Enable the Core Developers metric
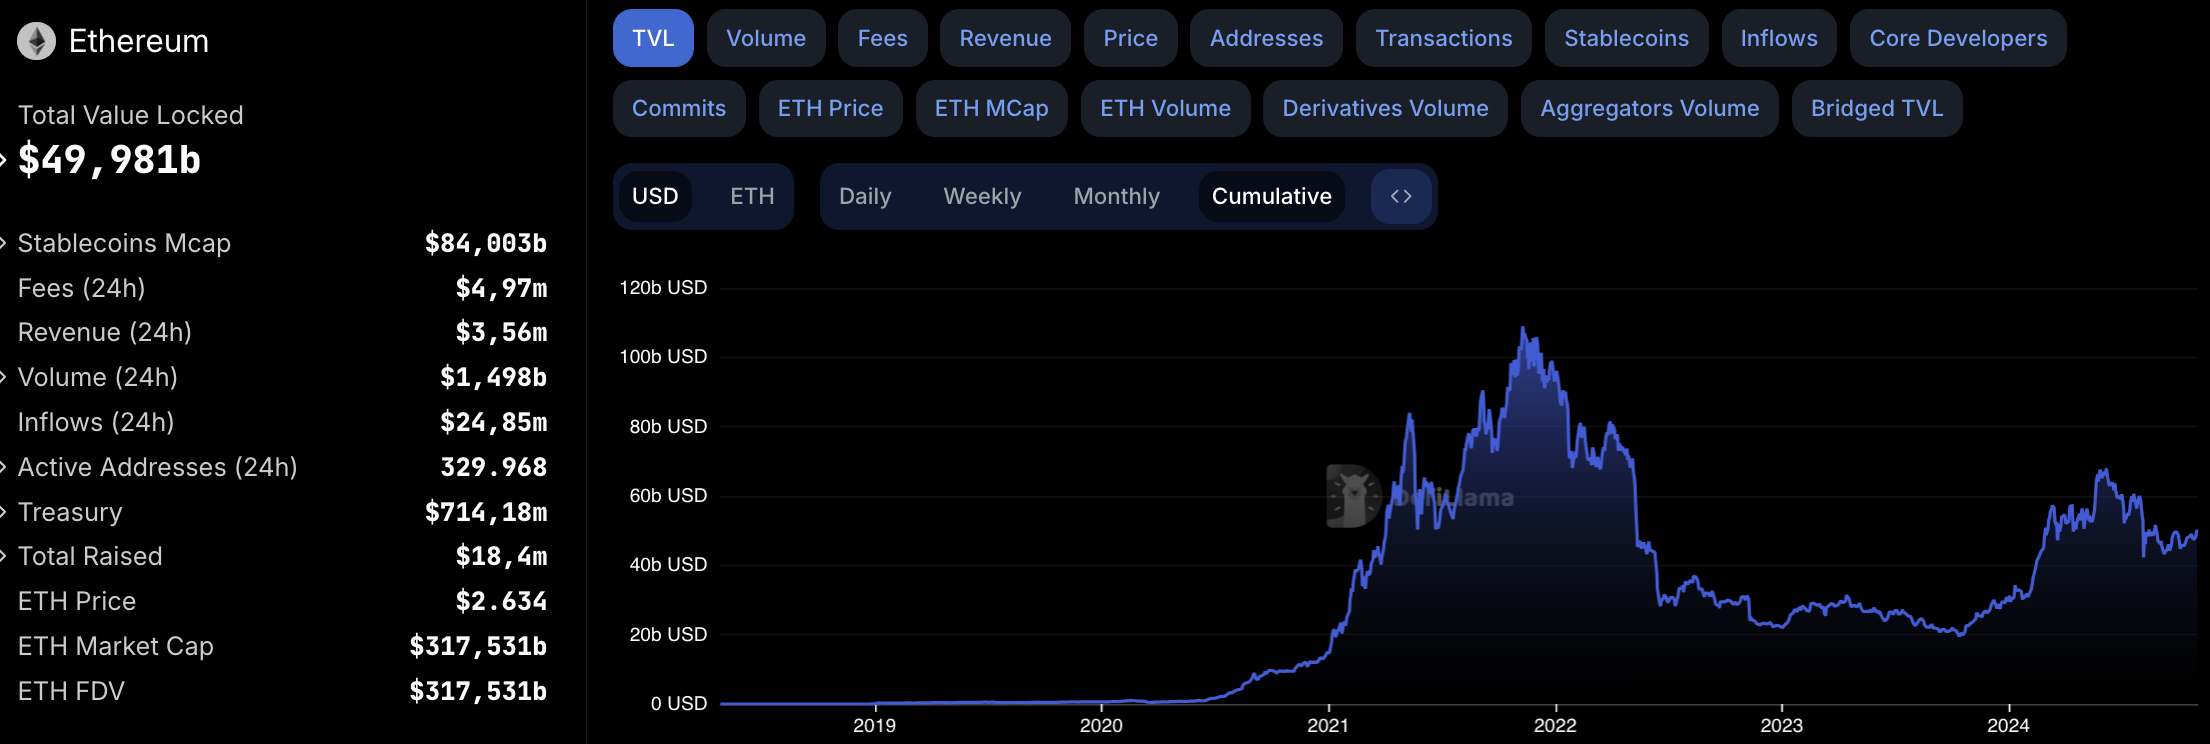This screenshot has height=744, width=2210. point(1958,38)
